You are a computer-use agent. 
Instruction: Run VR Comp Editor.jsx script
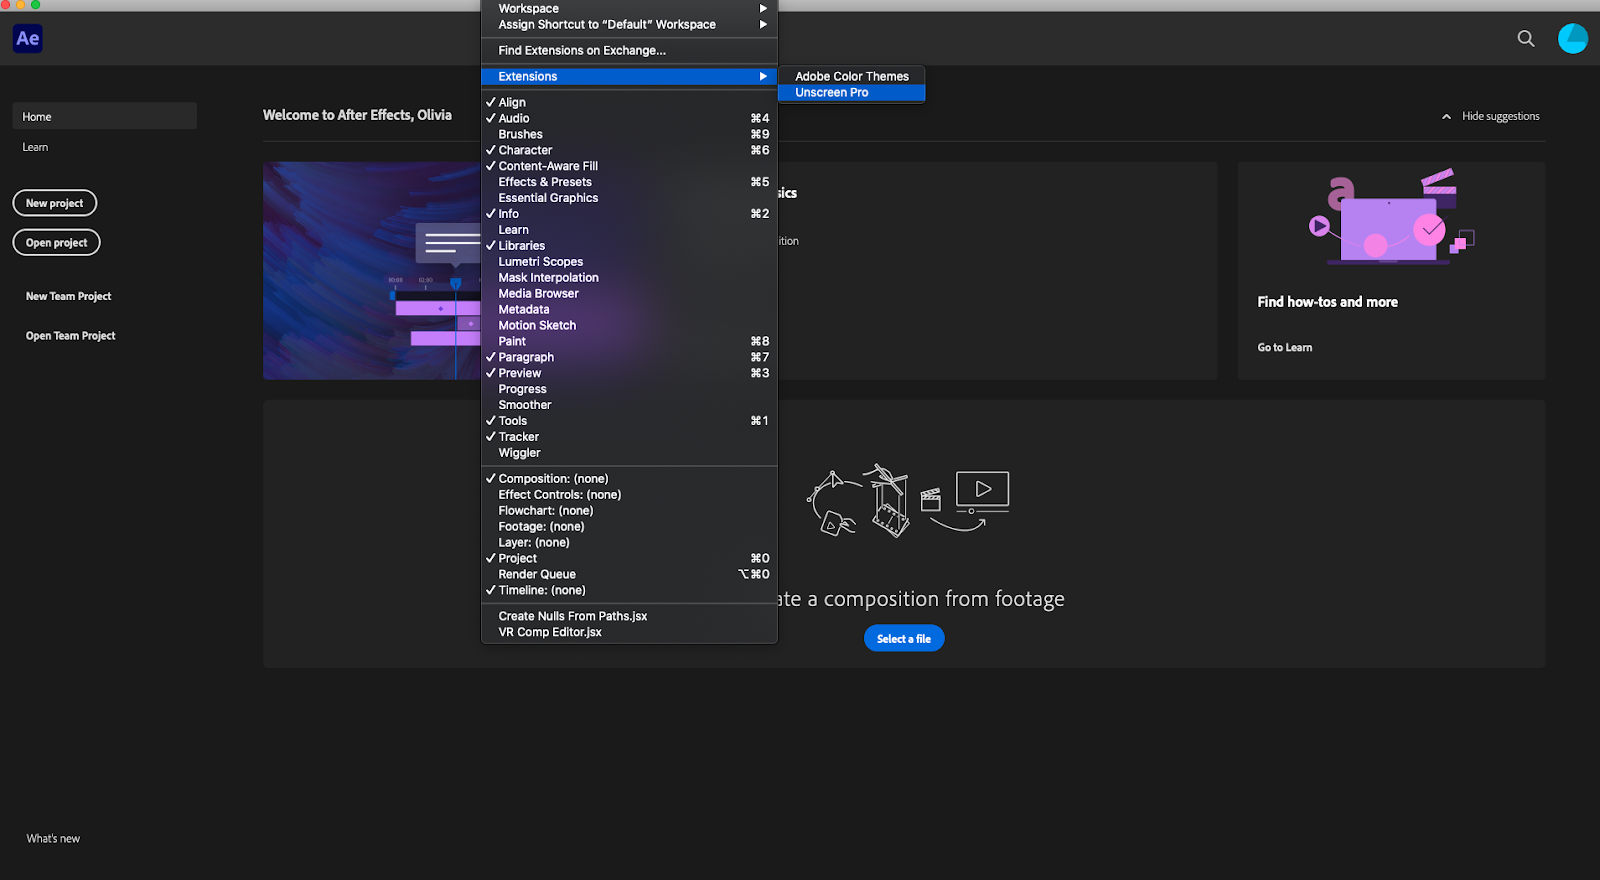pyautogui.click(x=629, y=632)
